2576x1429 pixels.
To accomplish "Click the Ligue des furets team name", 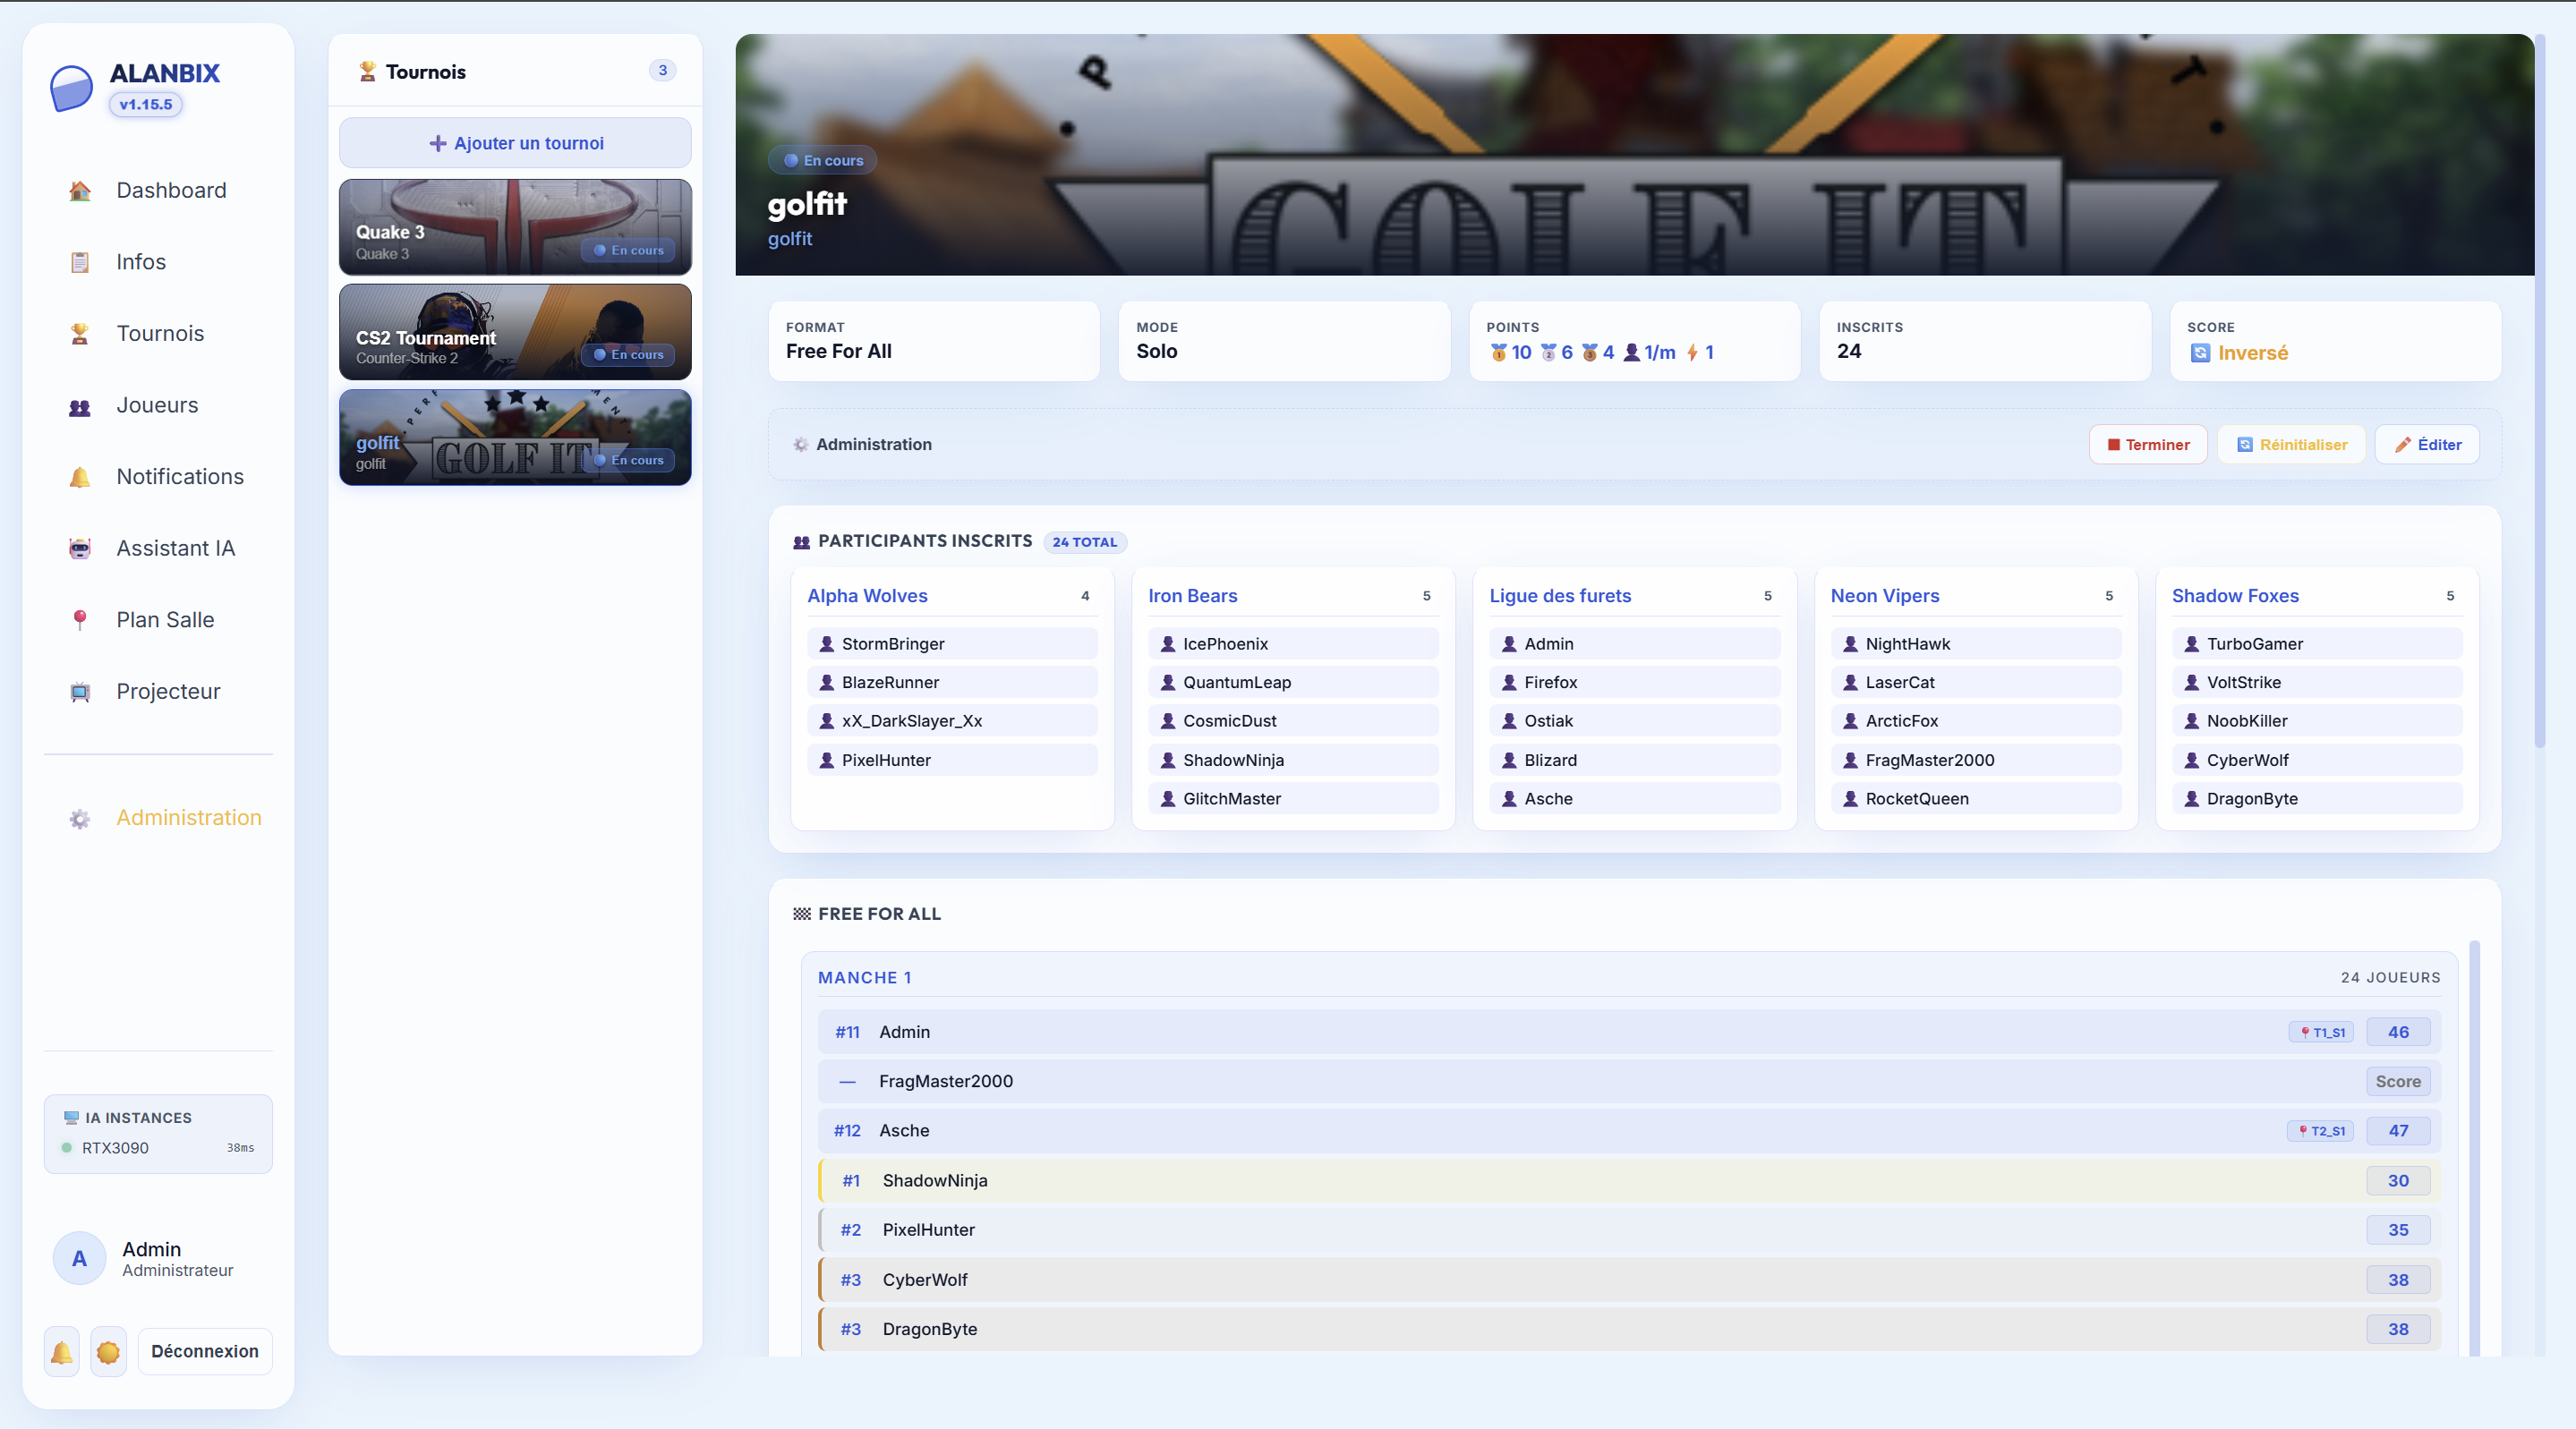I will [x=1560, y=596].
